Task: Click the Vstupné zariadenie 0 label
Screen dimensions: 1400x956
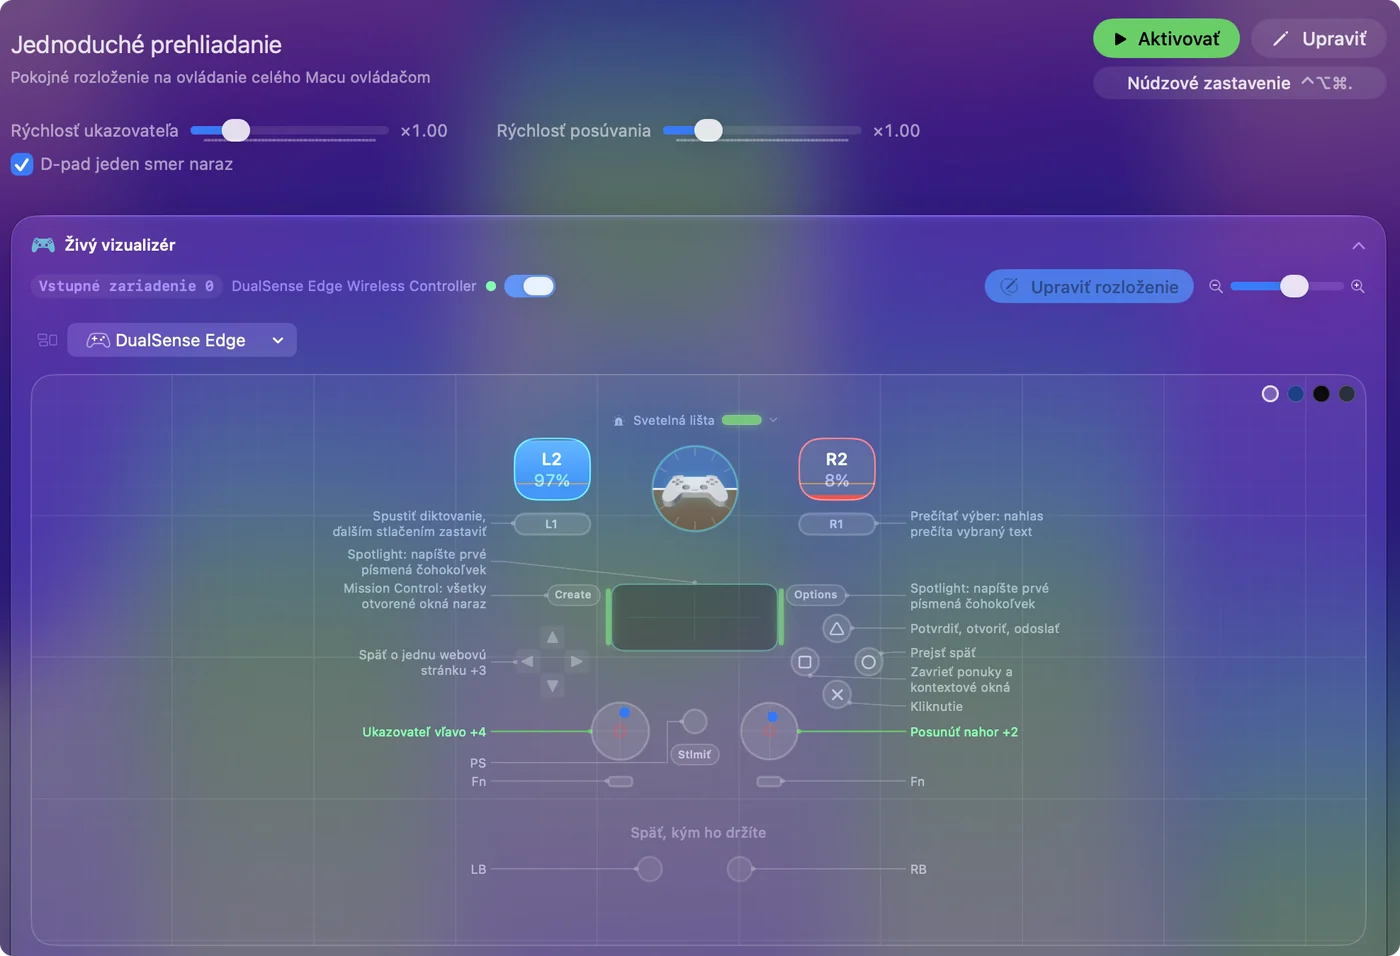Action: (126, 286)
